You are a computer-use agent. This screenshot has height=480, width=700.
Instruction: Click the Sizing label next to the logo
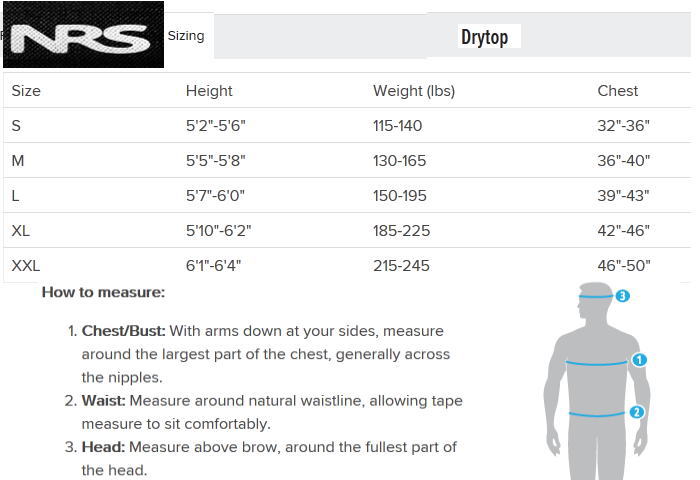point(186,36)
